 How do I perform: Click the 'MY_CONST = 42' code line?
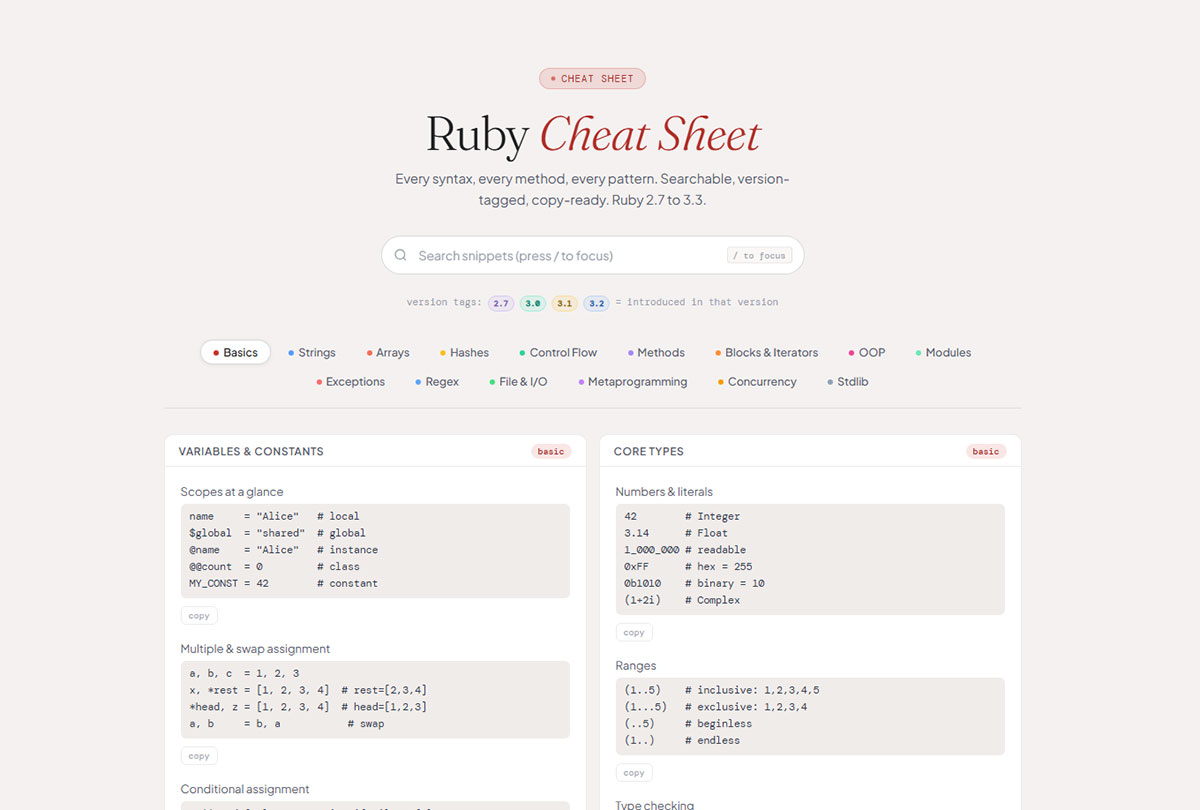click(283, 583)
